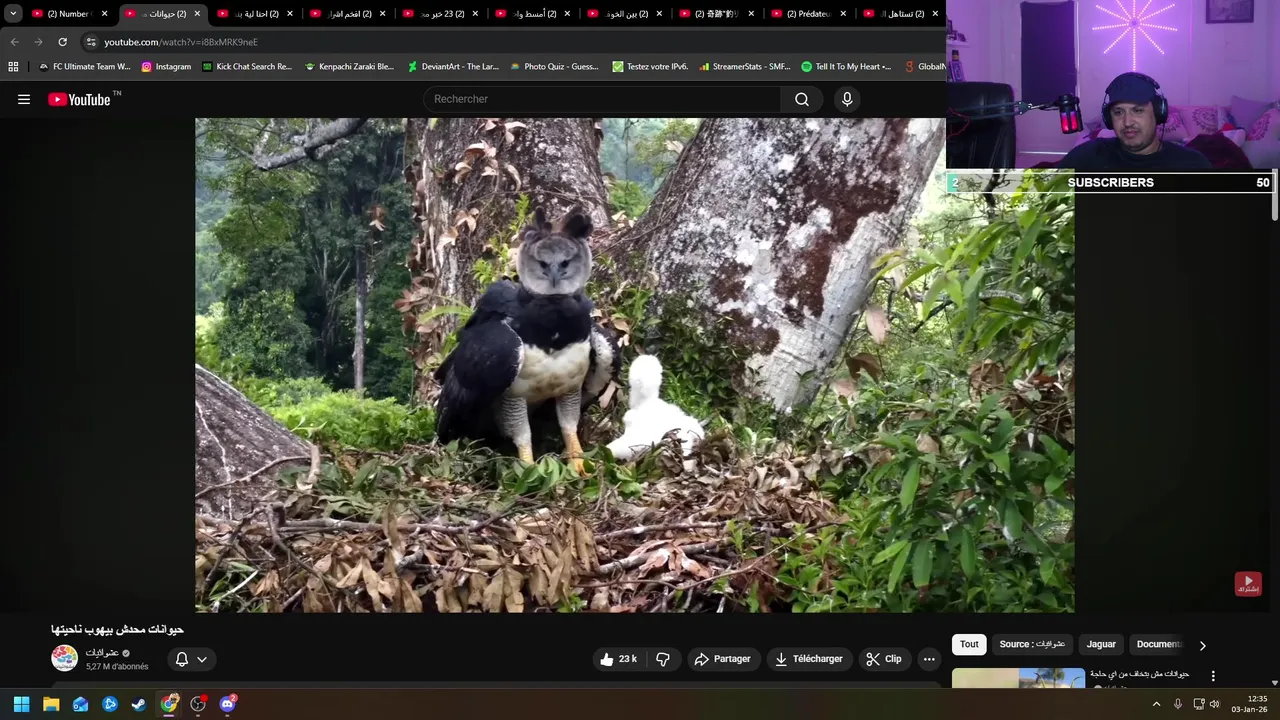The image size is (1280, 720).
Task: Open the Outlook mail taskbar icon
Action: click(80, 704)
